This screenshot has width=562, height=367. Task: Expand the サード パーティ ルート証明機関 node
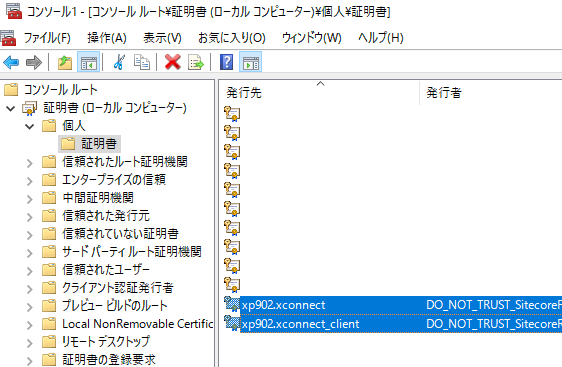pos(30,253)
